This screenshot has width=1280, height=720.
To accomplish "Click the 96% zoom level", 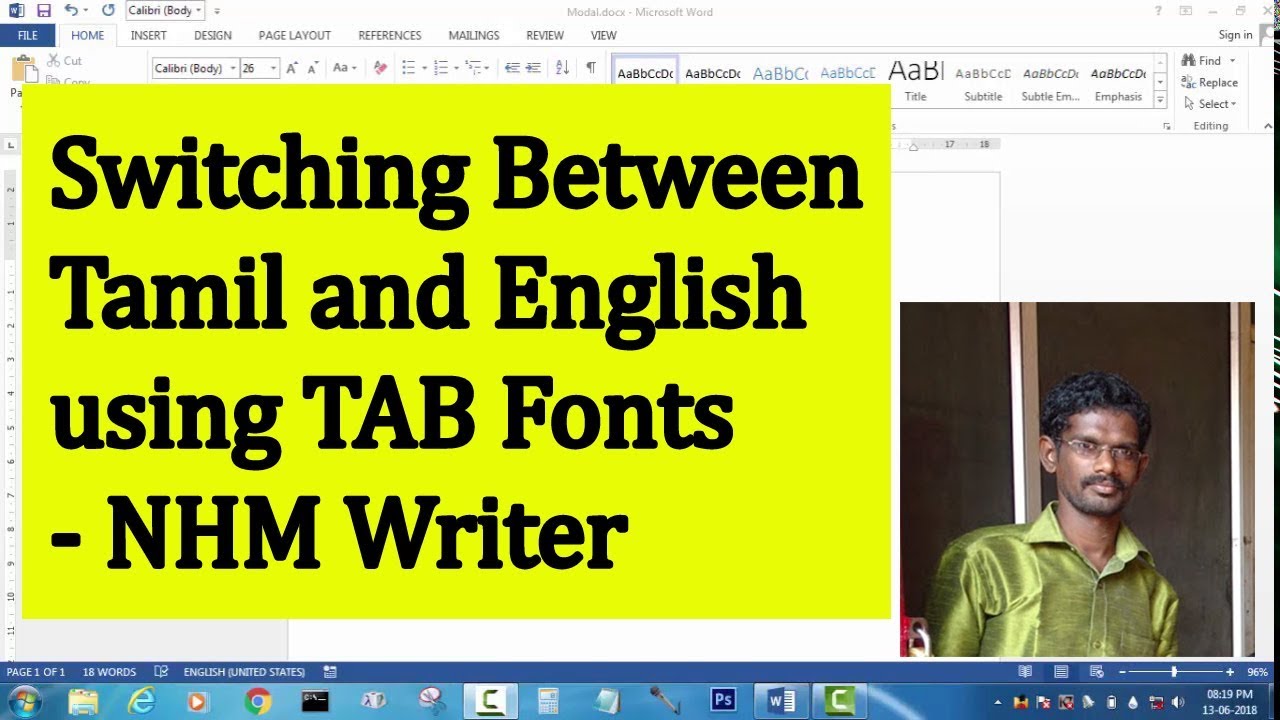I will [1257, 672].
